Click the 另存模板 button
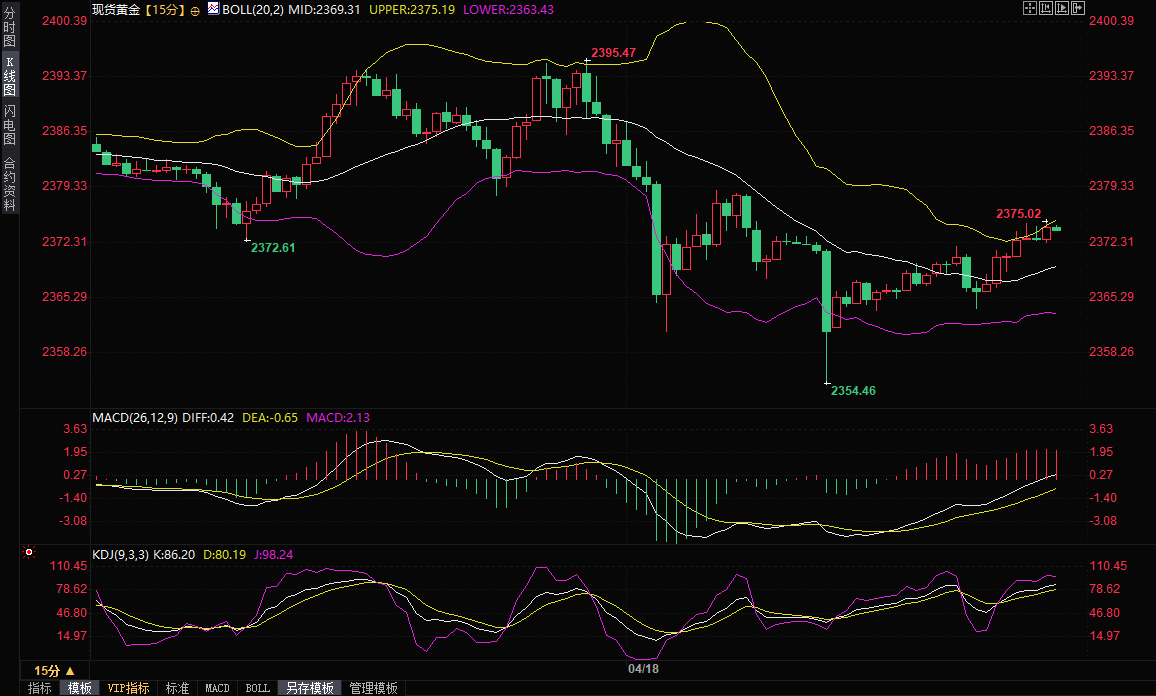The width and height of the screenshot is (1156, 696). click(x=309, y=688)
